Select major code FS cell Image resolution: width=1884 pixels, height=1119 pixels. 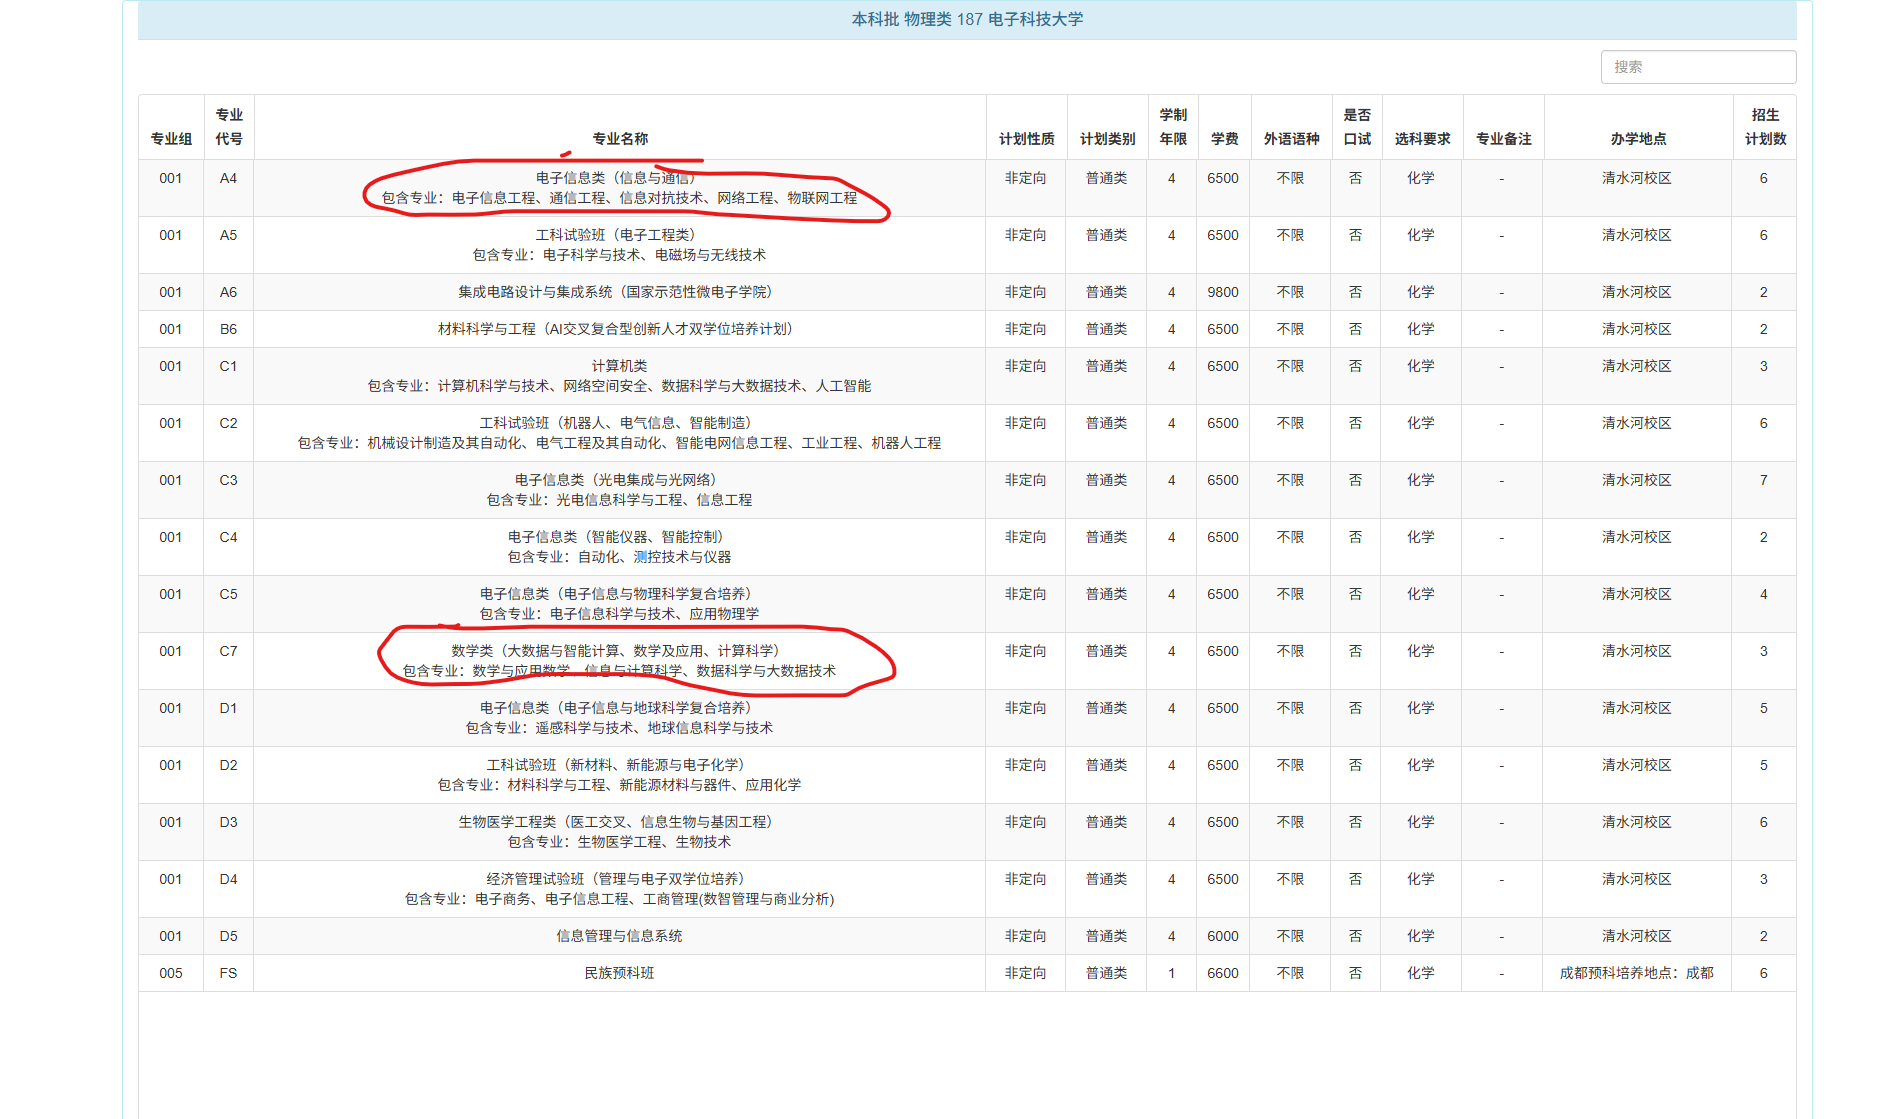pyautogui.click(x=228, y=973)
